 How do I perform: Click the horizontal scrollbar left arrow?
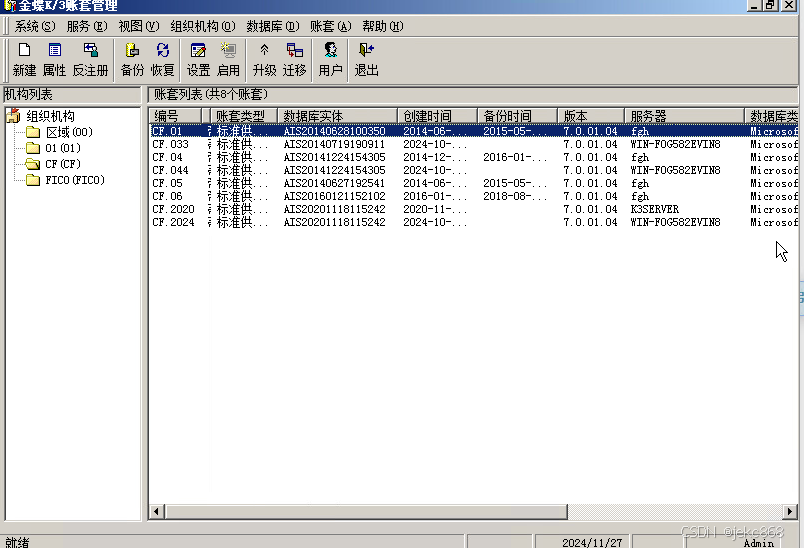(x=157, y=511)
